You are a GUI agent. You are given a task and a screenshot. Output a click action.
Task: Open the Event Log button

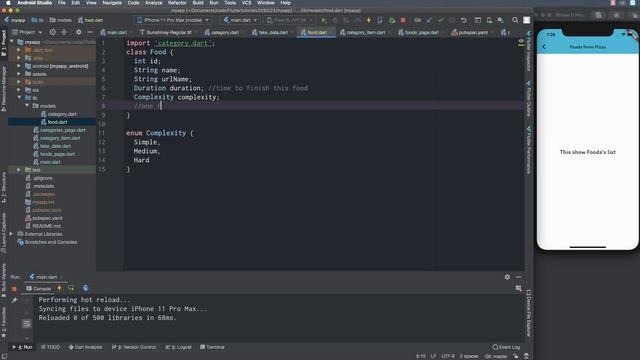[506, 347]
